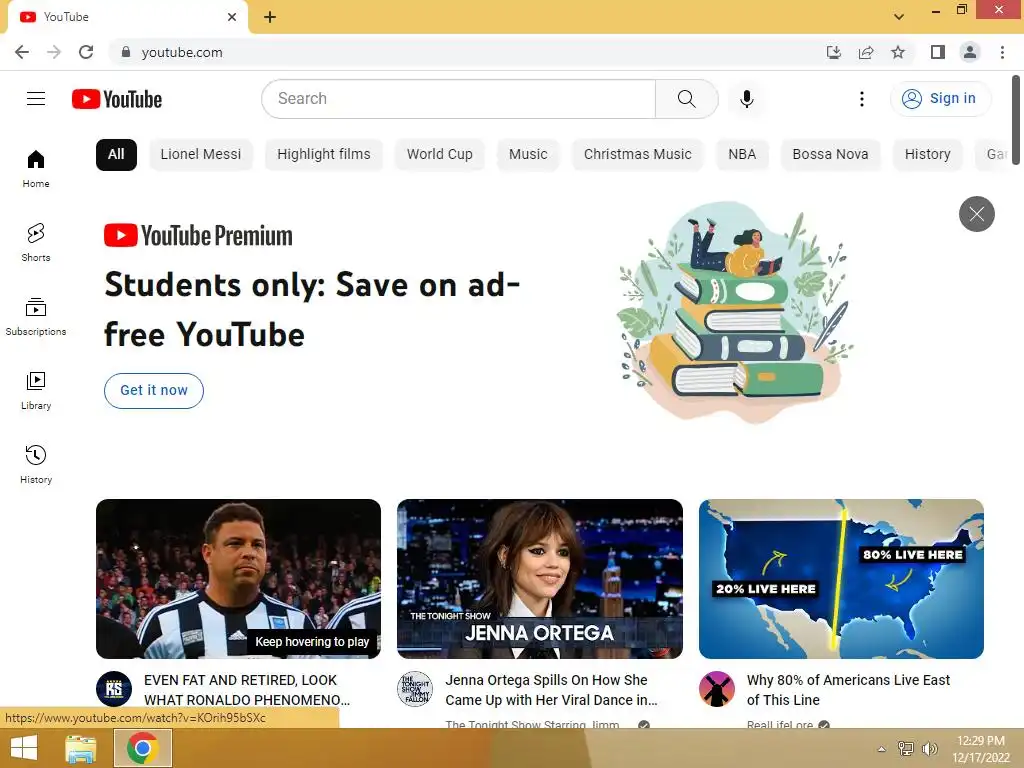Viewport: 1024px width, 768px height.
Task: Select Music filter chip
Action: [528, 155]
